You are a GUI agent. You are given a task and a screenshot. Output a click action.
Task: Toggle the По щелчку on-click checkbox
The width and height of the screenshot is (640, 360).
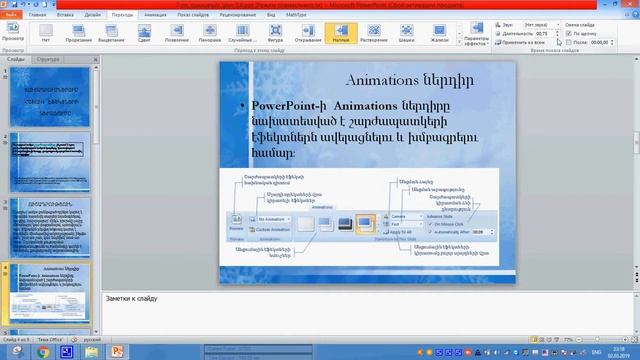[569, 33]
